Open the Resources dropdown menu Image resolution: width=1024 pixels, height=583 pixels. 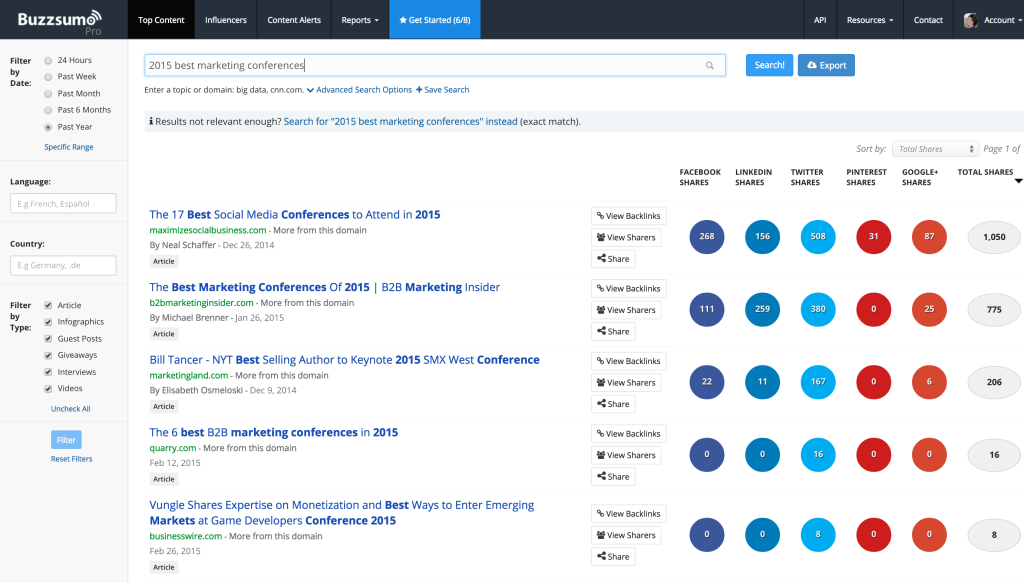coord(869,20)
